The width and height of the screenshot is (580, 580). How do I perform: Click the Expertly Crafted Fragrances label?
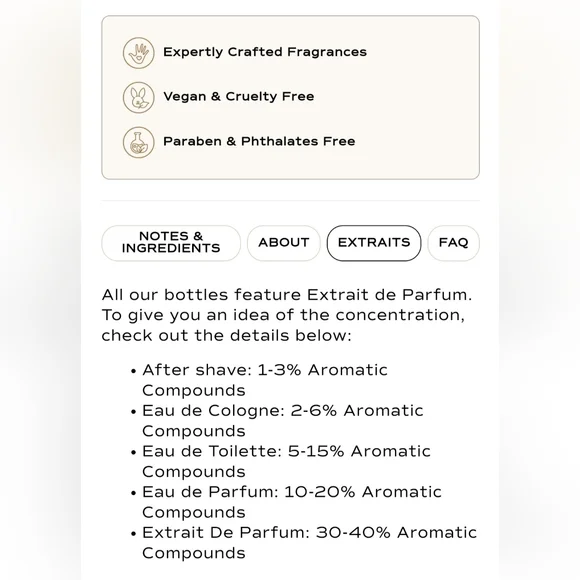(x=265, y=52)
